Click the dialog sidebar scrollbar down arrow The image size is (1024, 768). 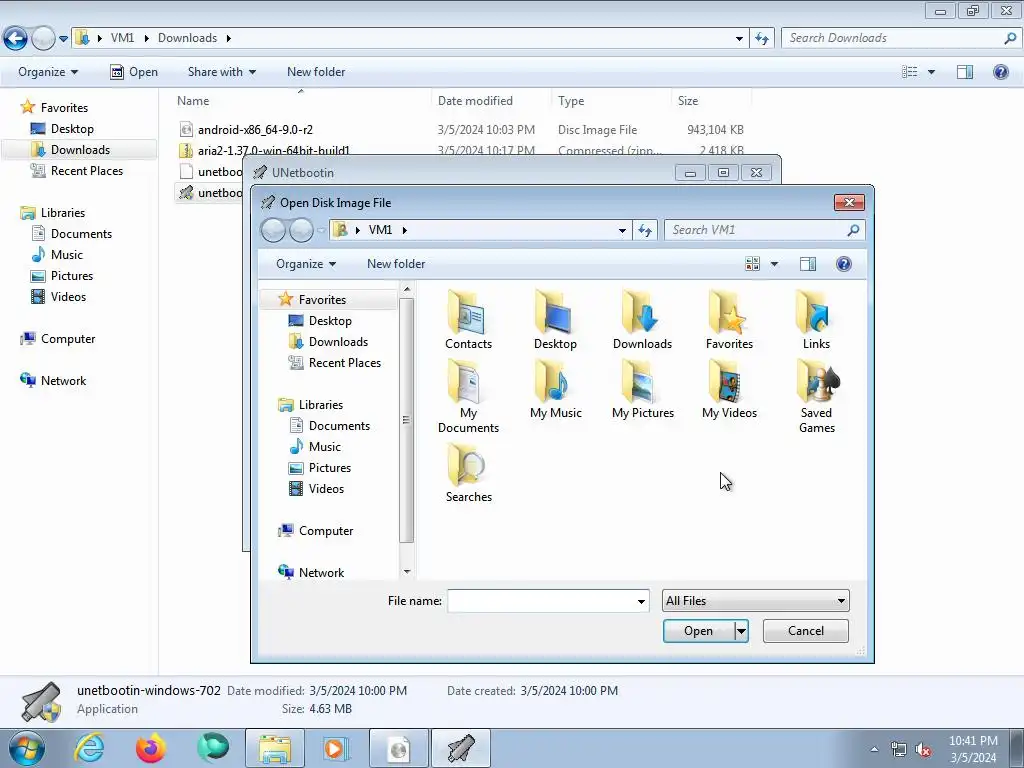pyautogui.click(x=407, y=571)
